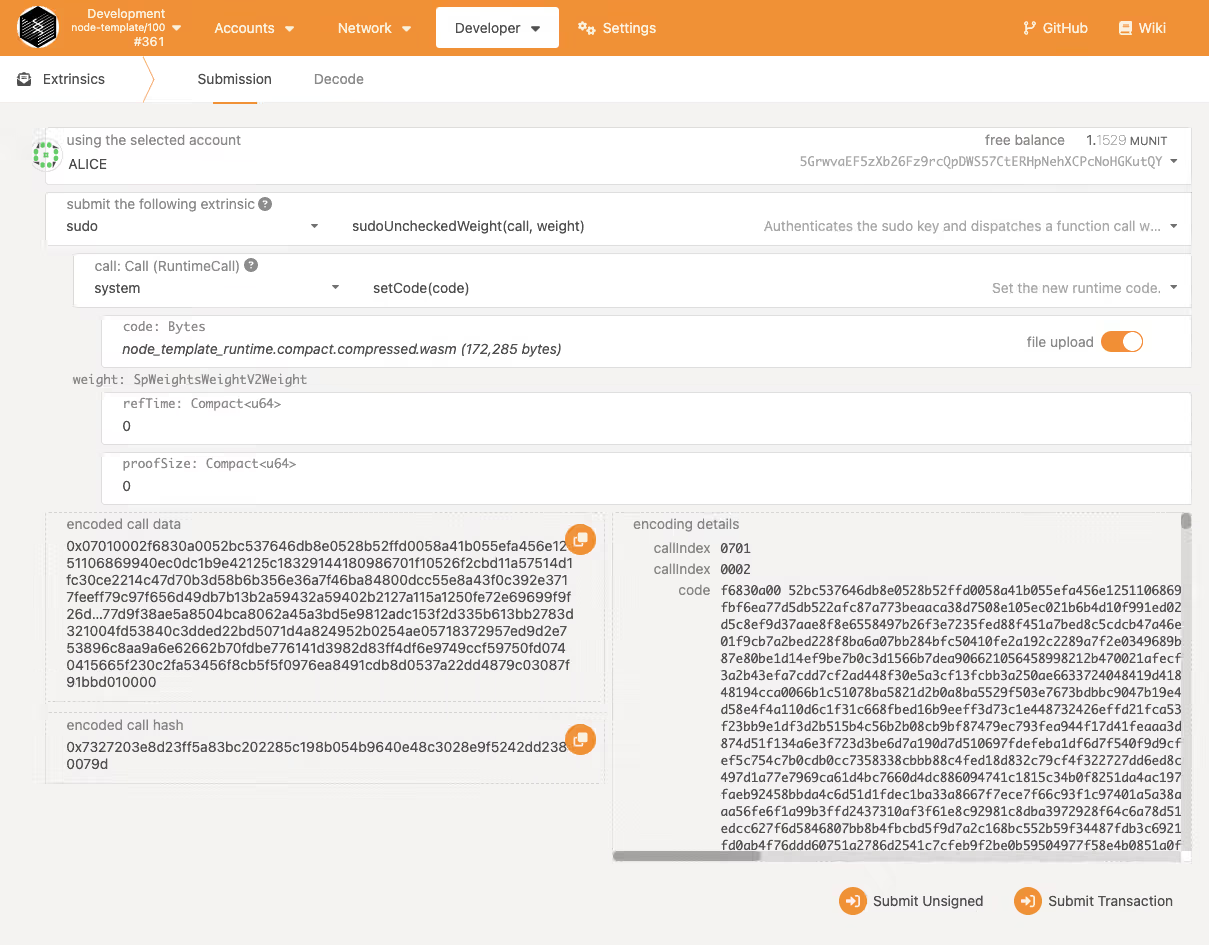Open the Settings page
Viewport: 1209px width, 945px height.
617,28
